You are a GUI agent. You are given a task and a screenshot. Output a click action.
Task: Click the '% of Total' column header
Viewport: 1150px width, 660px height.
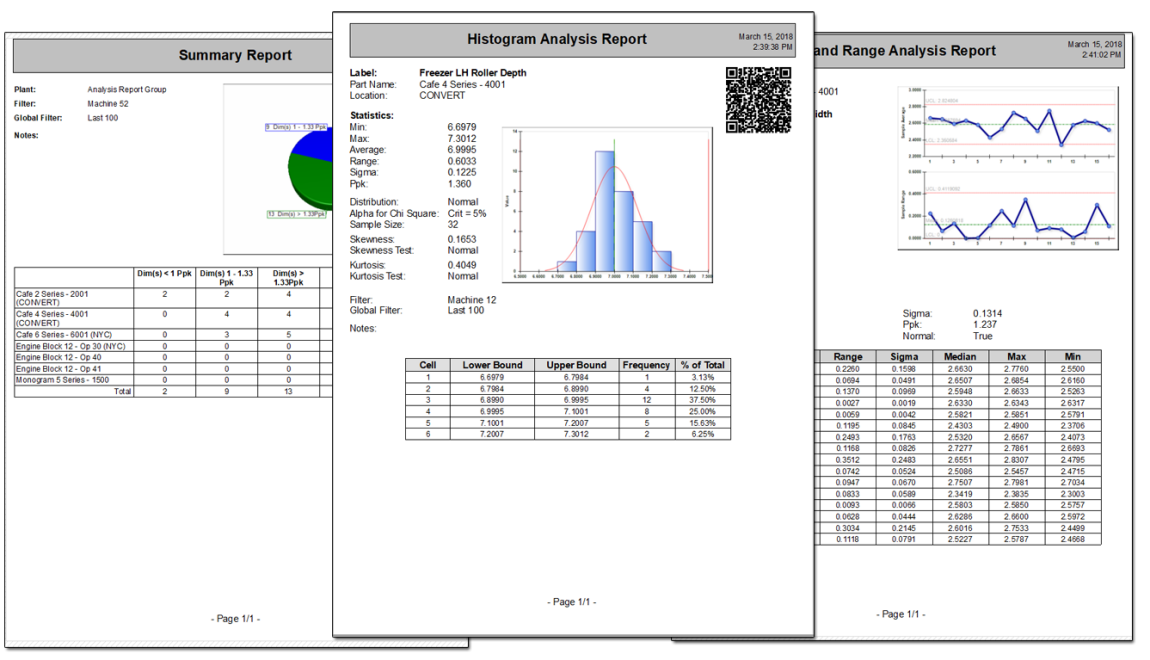point(702,365)
